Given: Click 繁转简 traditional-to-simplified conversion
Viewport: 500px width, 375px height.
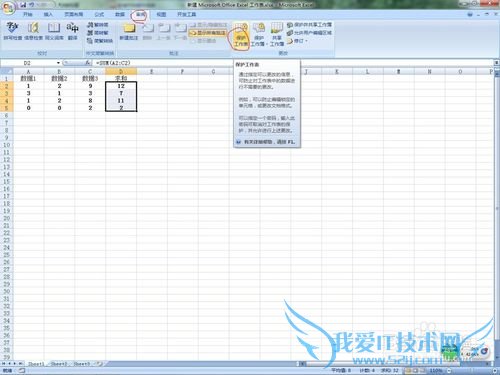Looking at the screenshot, I should [x=98, y=25].
